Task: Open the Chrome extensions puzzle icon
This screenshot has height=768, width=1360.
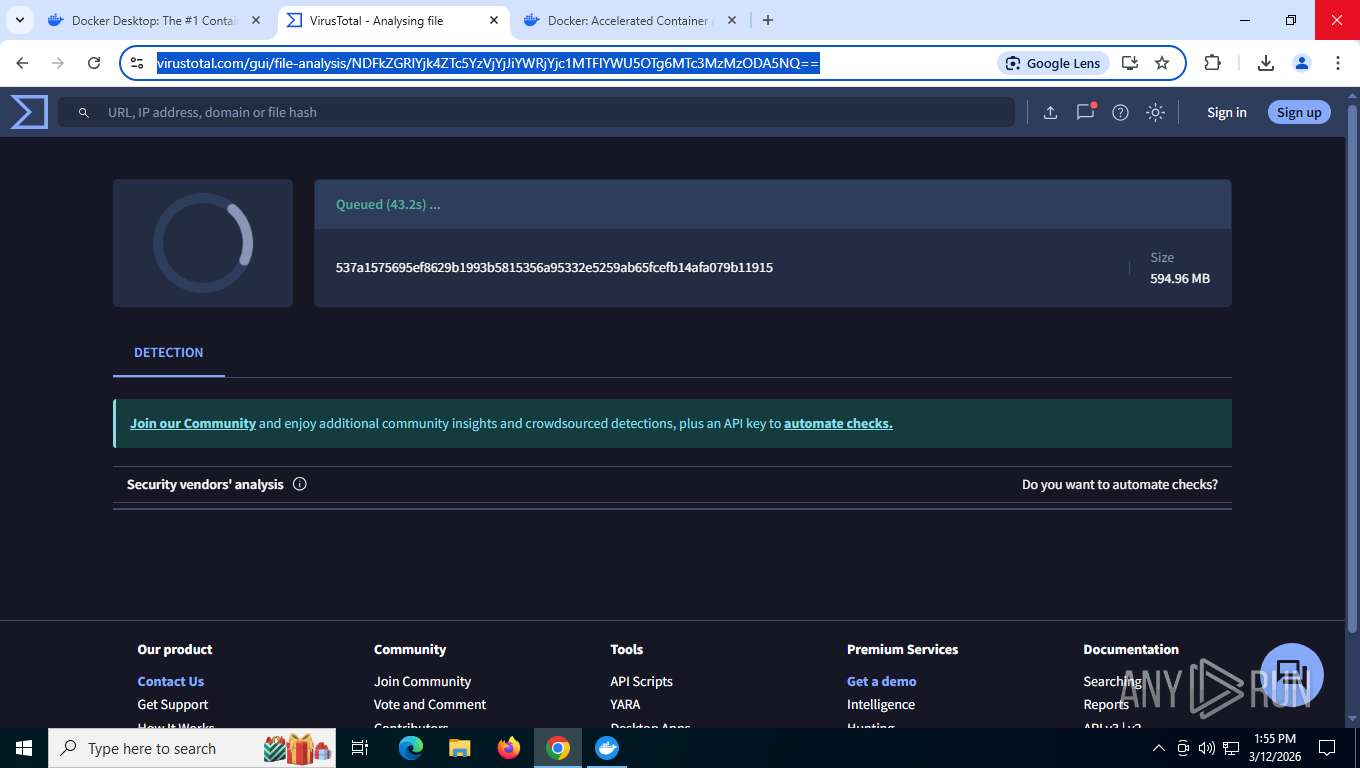Action: pyautogui.click(x=1212, y=63)
